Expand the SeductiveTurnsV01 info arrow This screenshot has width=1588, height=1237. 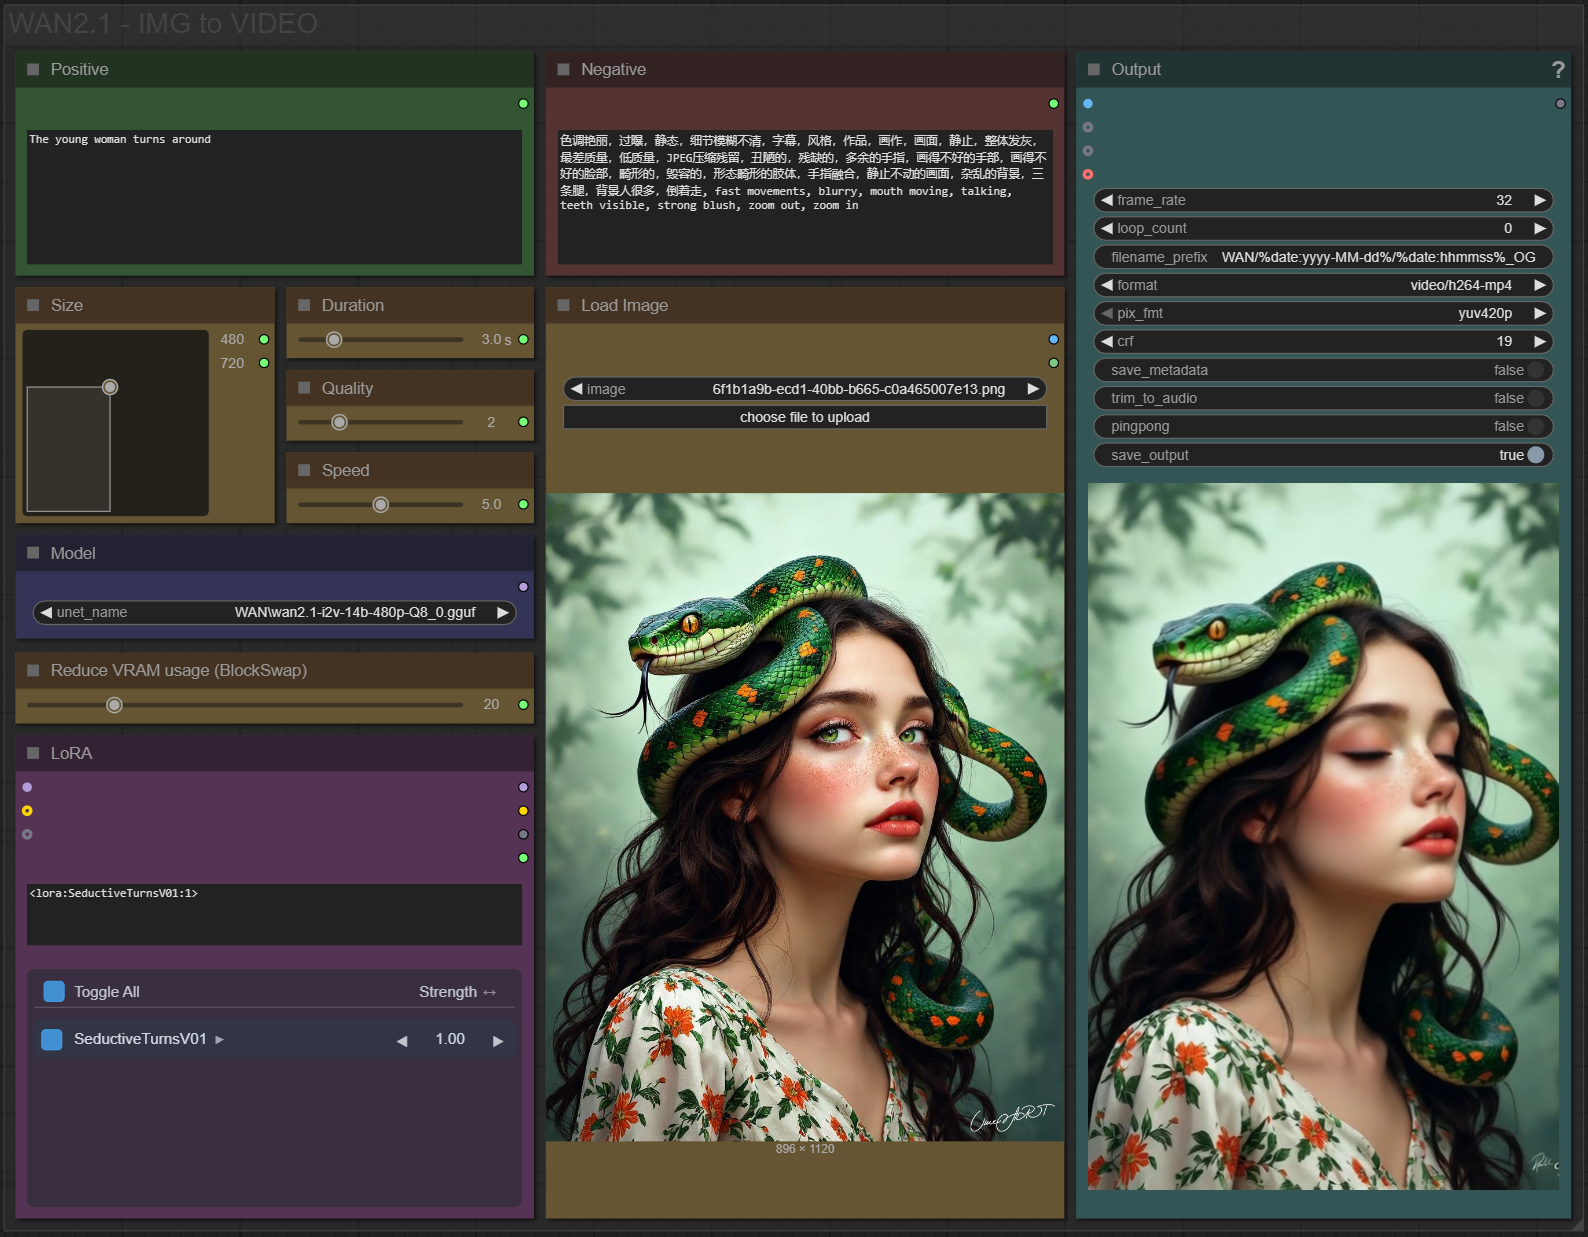click(x=220, y=1040)
